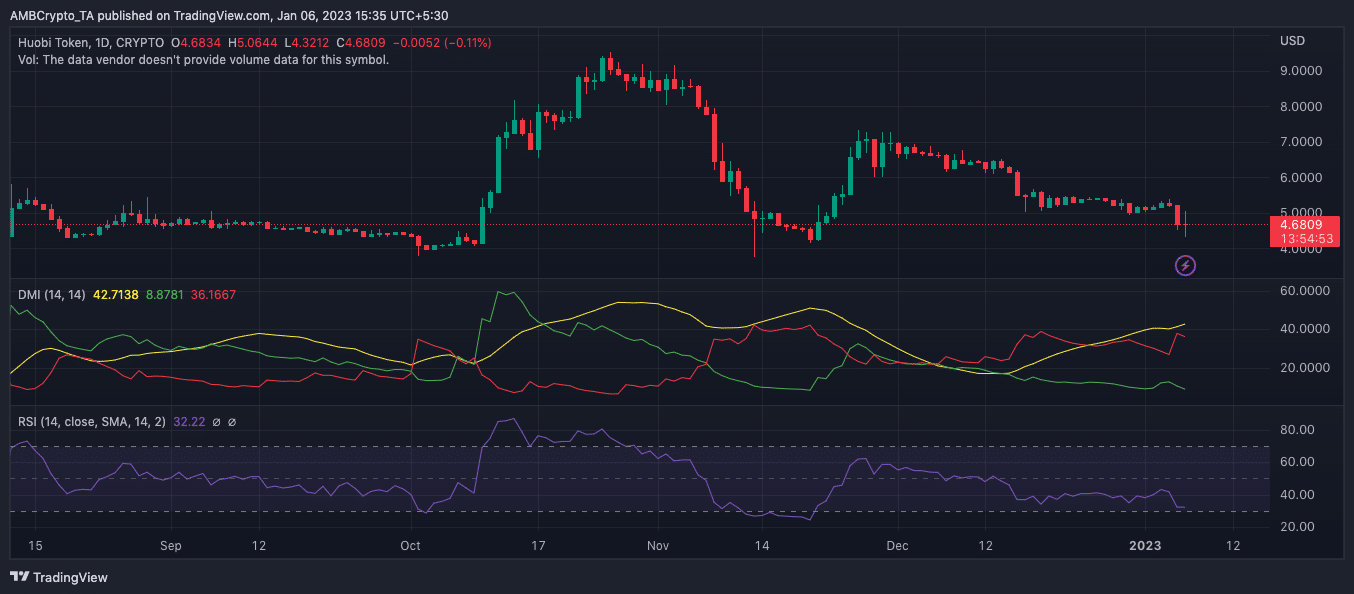This screenshot has width=1354, height=594.
Task: Click the red DMI value 36.1667
Action: (x=212, y=294)
